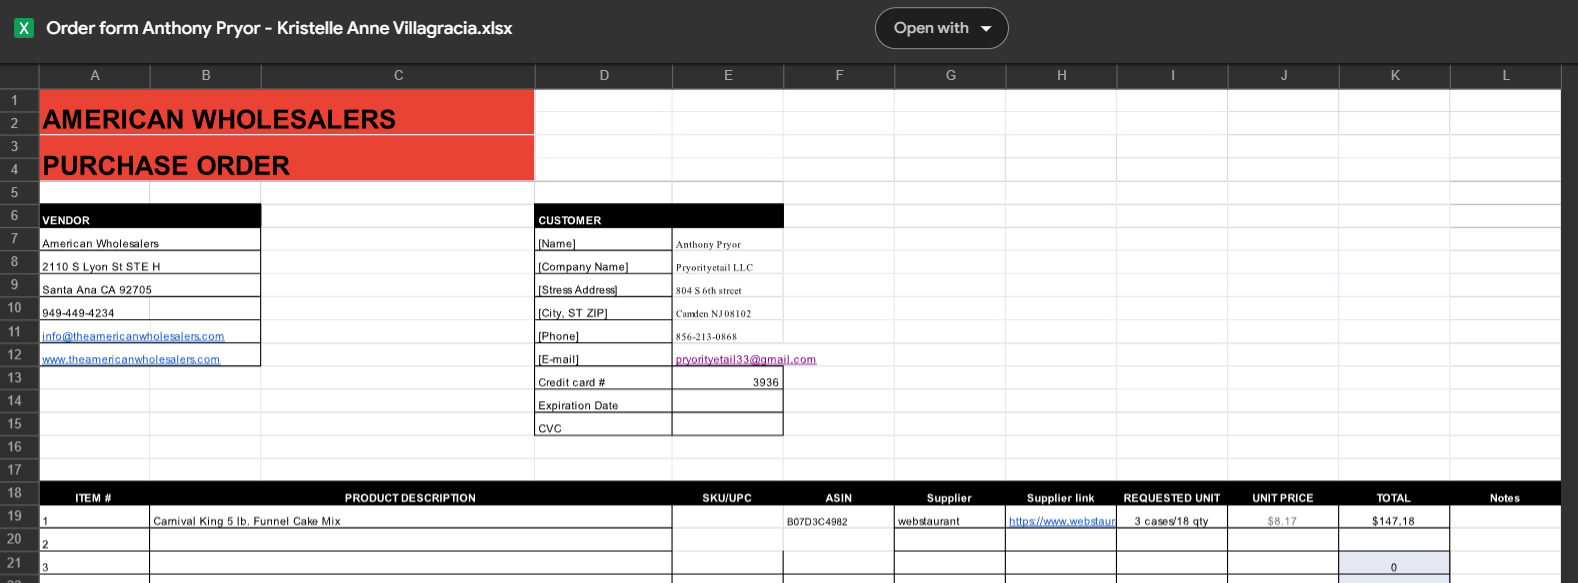Open the 'Open with' dropdown

(x=941, y=28)
